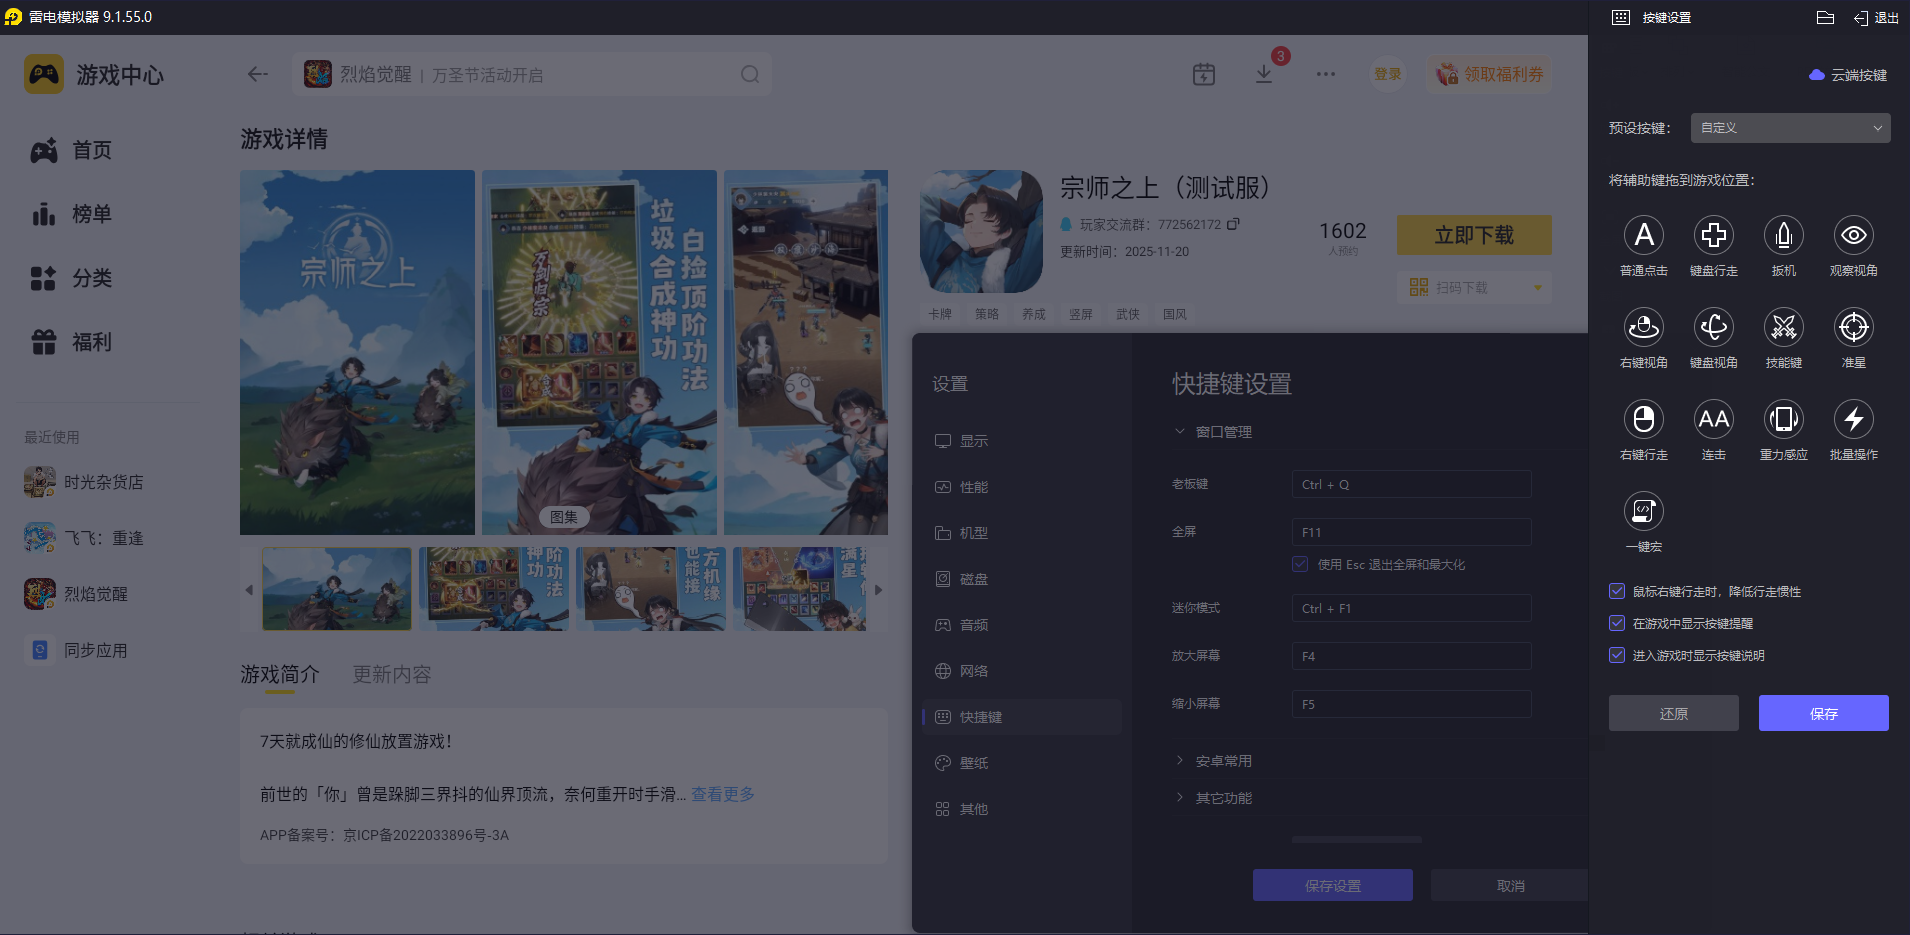1910x935 pixels.
Task: Uncheck 使用 Esc 退出全屏和最大化
Action: pyautogui.click(x=1300, y=564)
